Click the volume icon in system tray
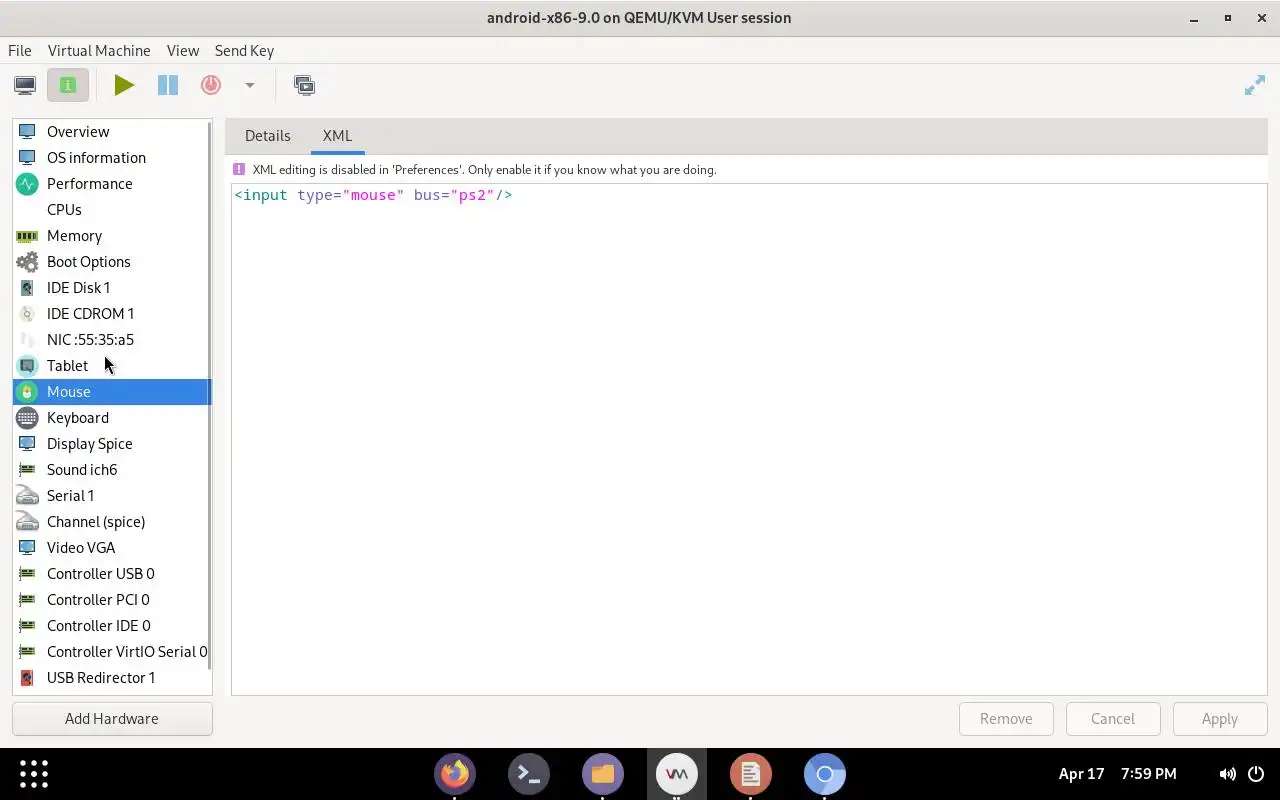 1227,774
